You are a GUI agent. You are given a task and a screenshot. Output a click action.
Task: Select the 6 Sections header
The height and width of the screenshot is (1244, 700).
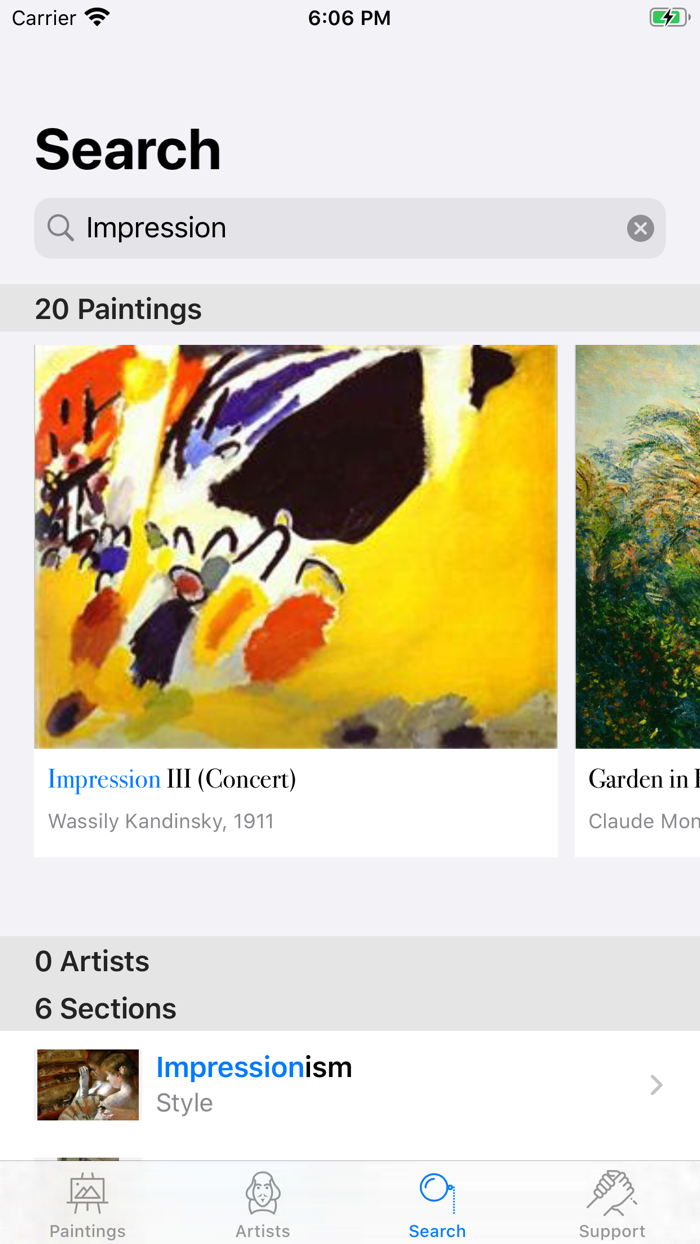coord(105,1008)
